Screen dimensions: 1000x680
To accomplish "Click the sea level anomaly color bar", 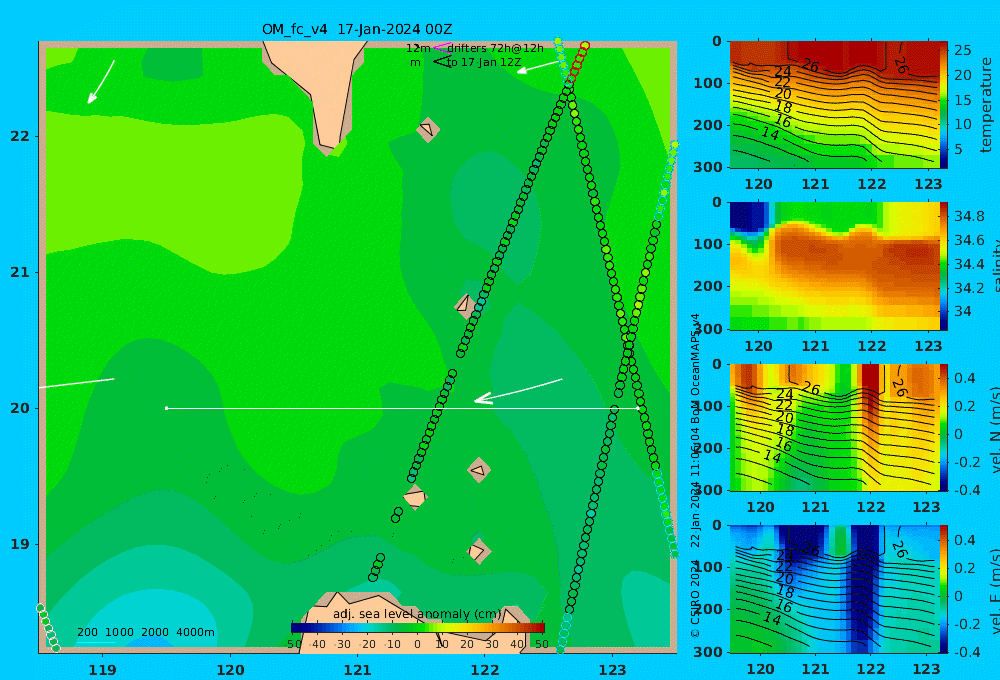I will tap(418, 628).
